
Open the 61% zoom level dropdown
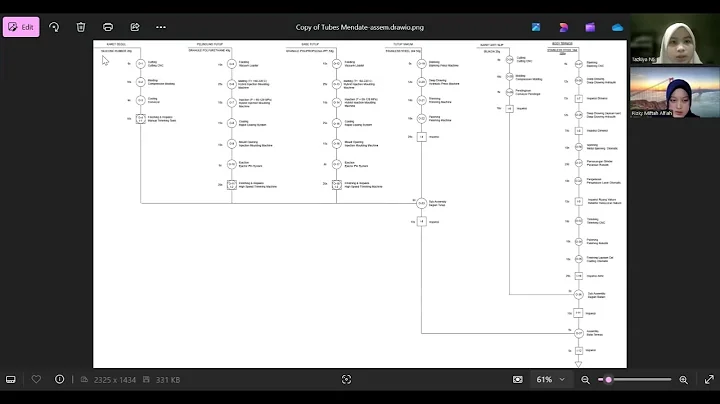[x=551, y=380]
